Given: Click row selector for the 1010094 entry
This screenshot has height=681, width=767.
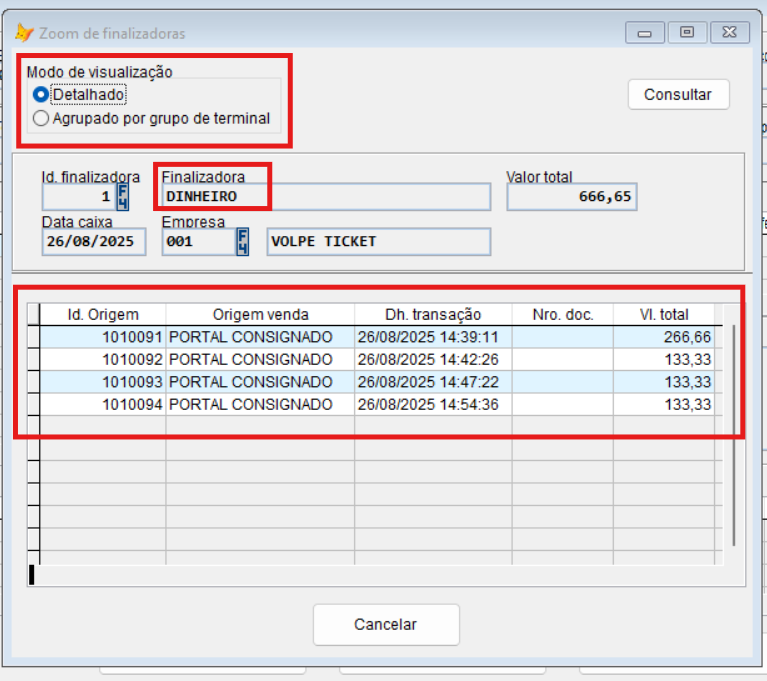Looking at the screenshot, I should point(33,405).
